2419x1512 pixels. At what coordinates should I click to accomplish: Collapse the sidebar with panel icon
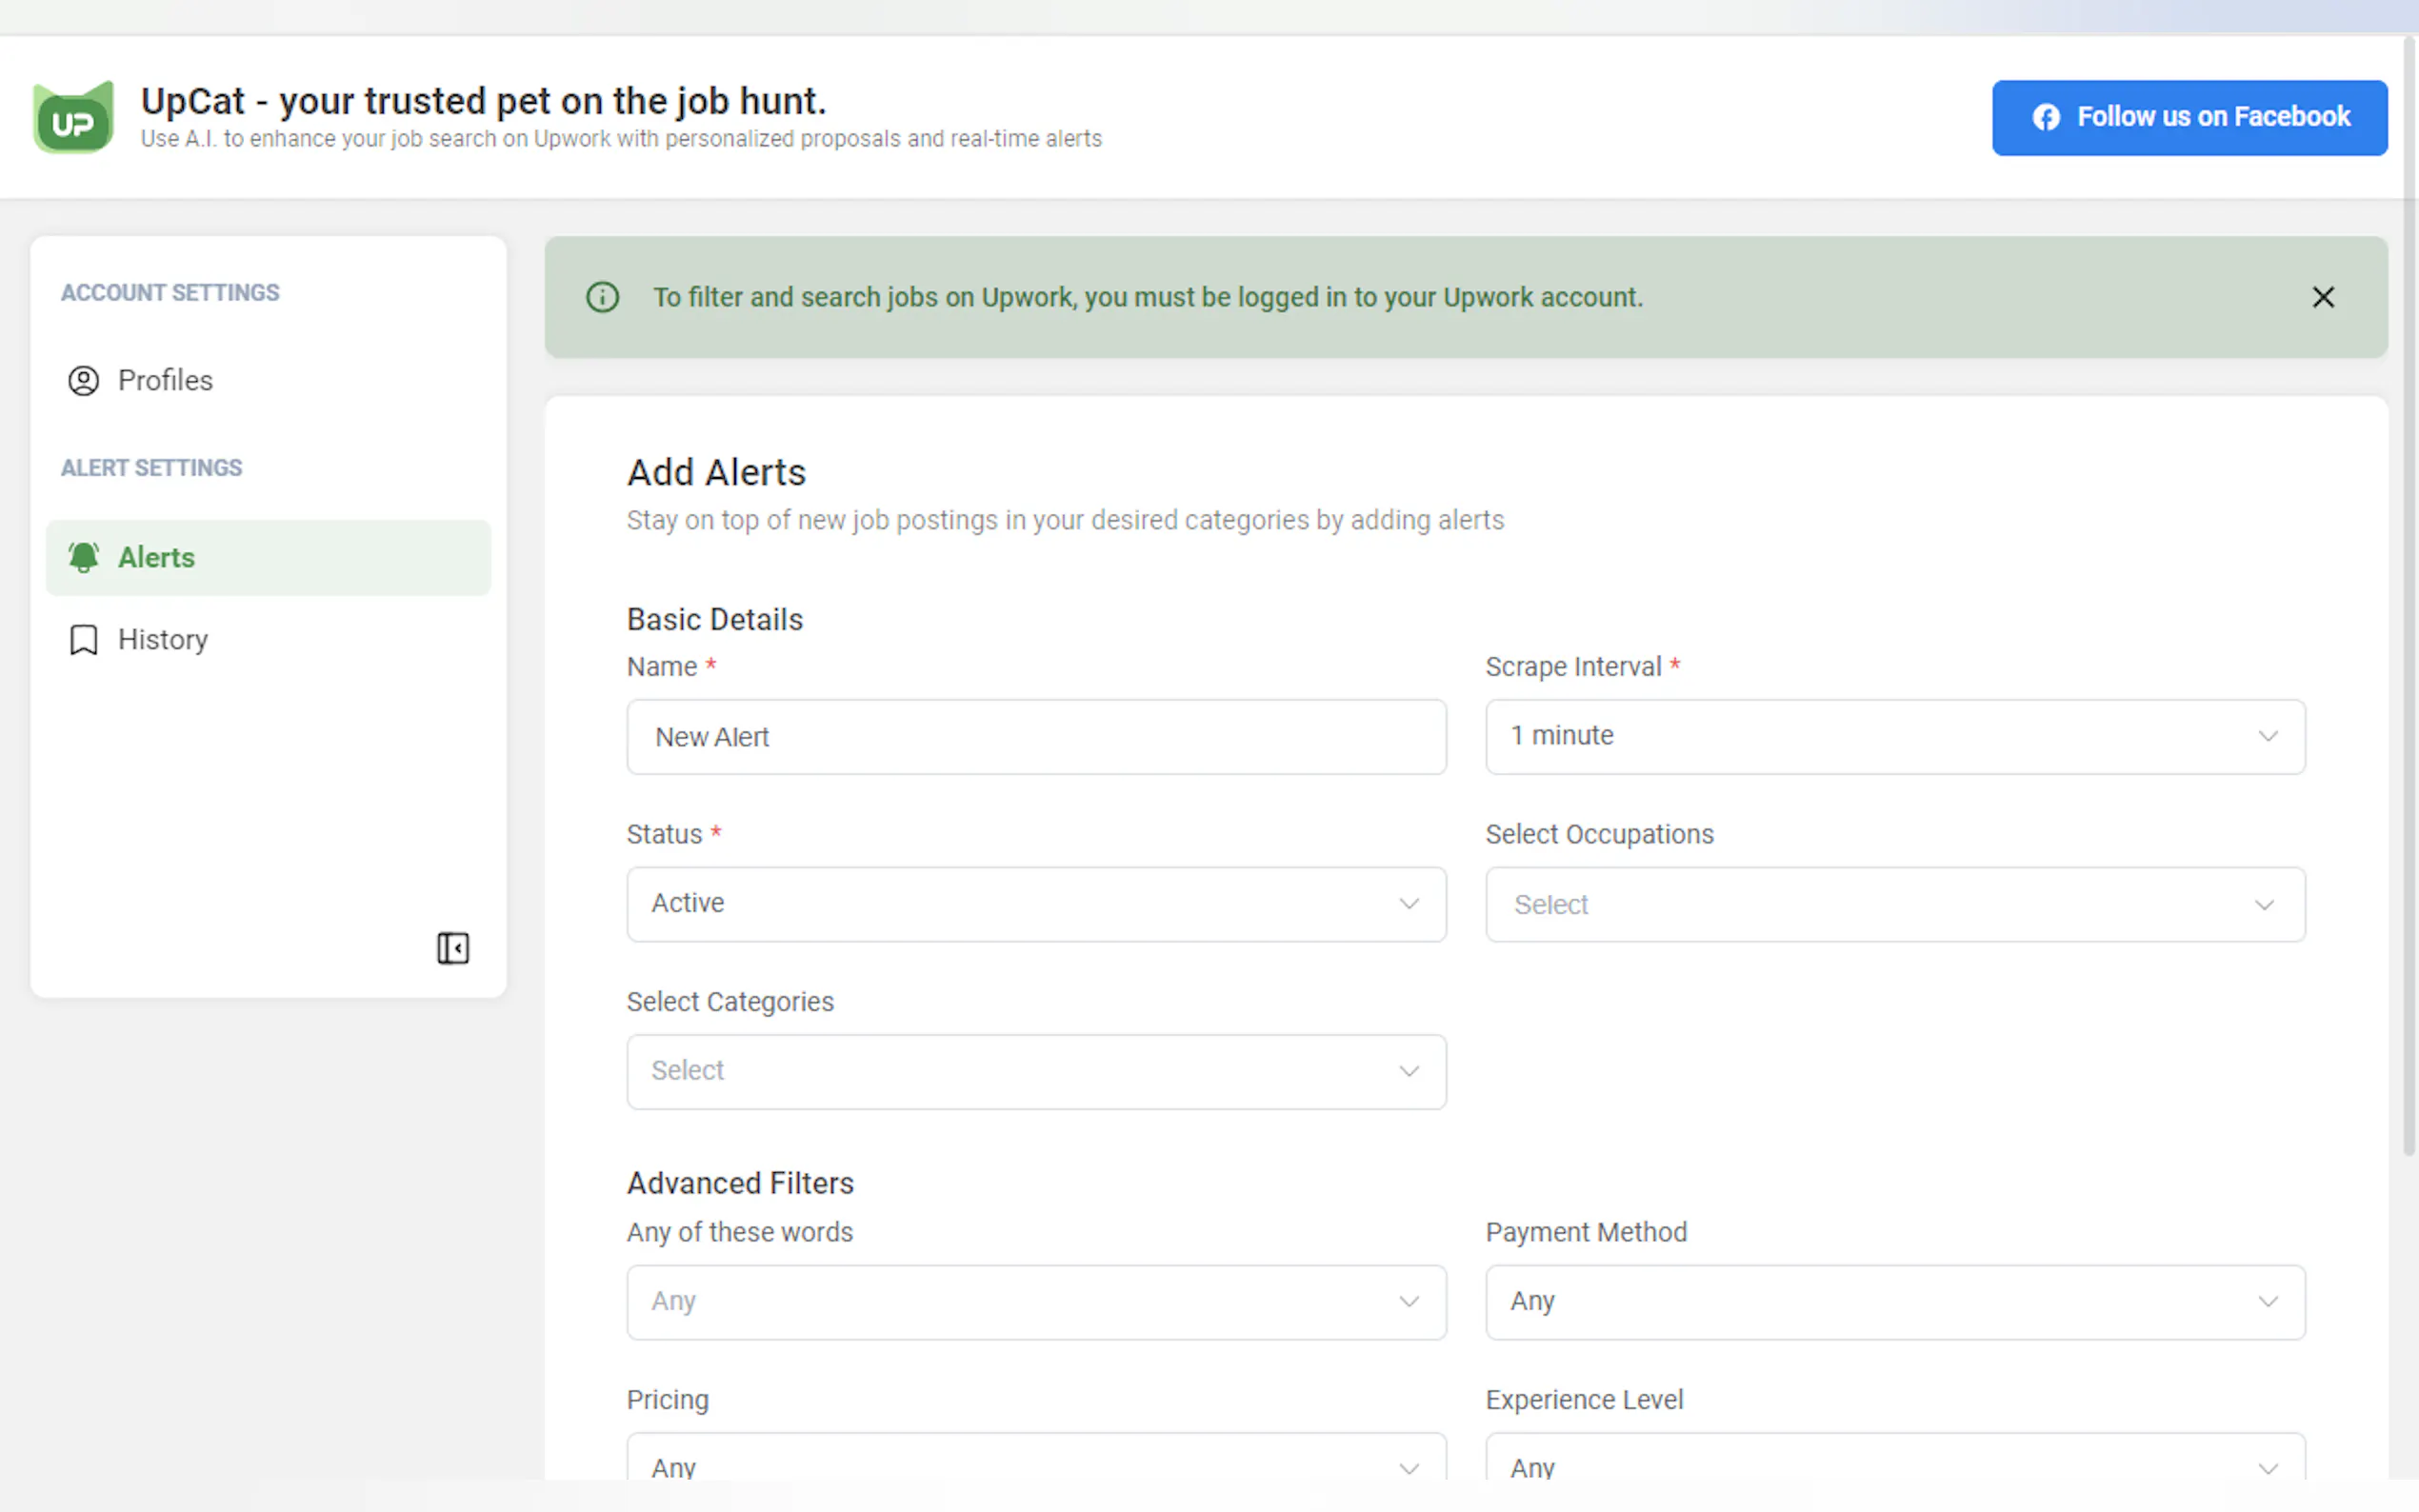tap(453, 948)
